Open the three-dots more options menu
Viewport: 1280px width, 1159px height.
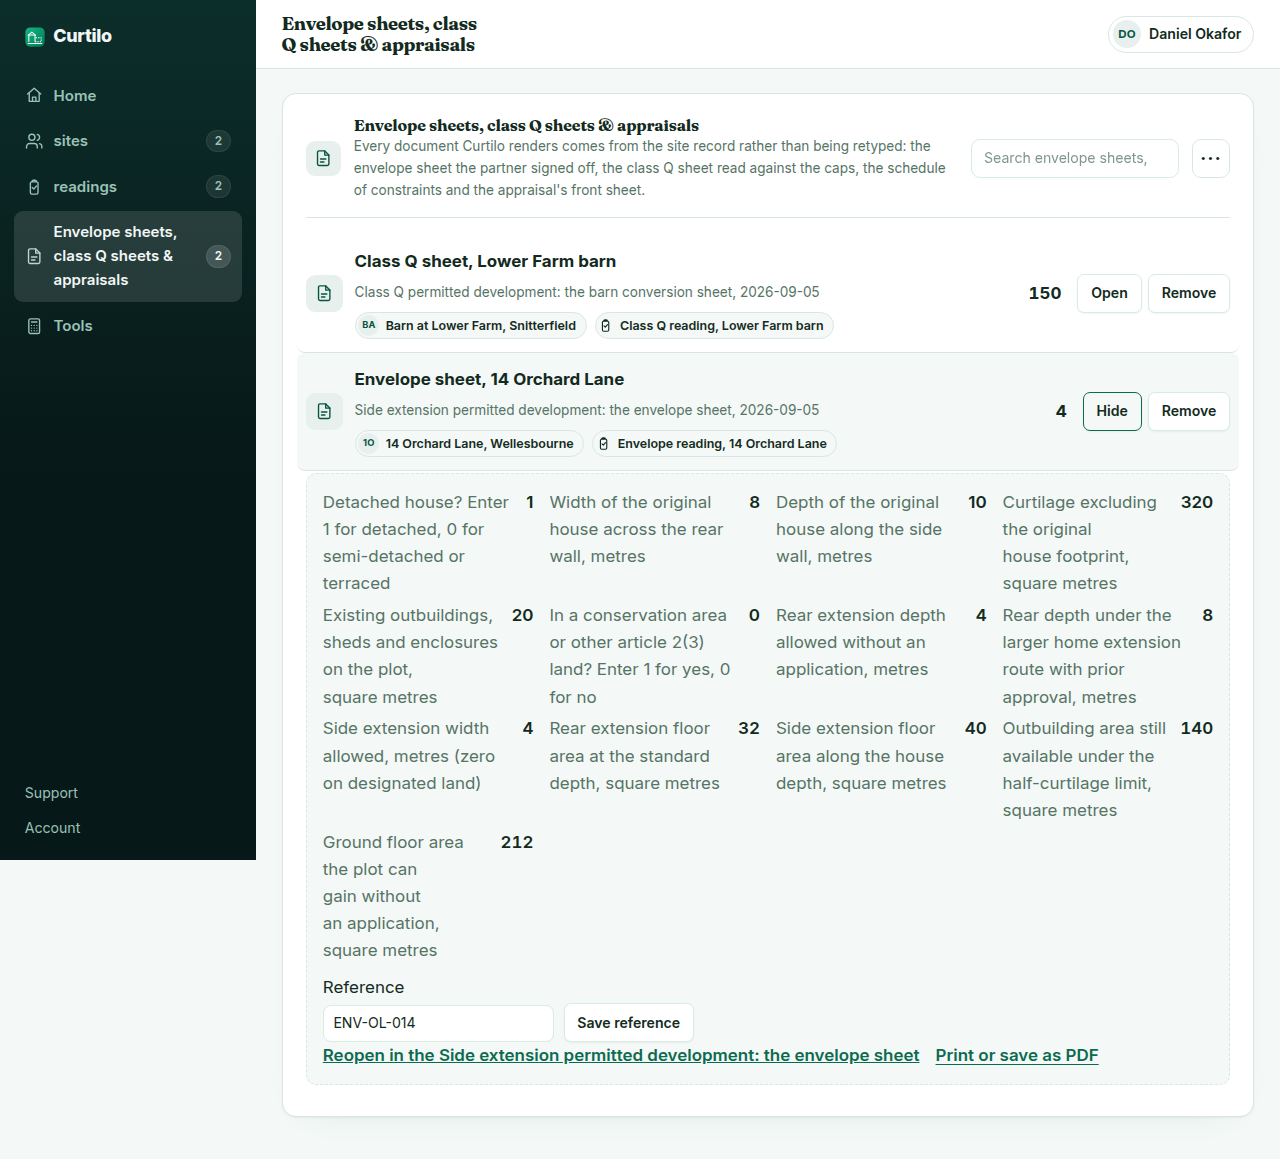click(x=1211, y=158)
